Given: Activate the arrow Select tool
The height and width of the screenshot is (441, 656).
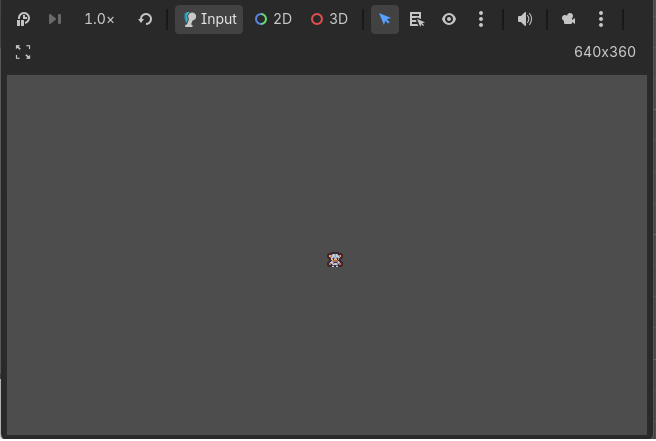Looking at the screenshot, I should (385, 19).
